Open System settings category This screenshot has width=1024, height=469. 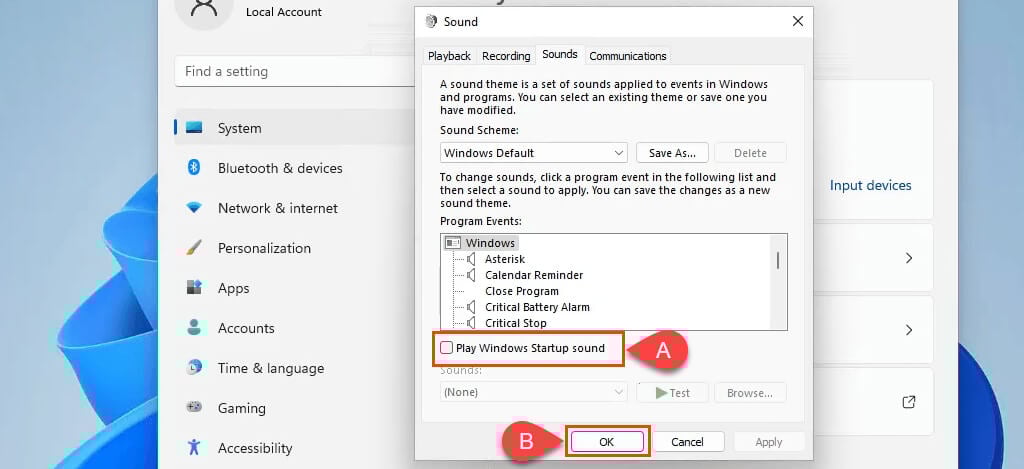[x=294, y=128]
